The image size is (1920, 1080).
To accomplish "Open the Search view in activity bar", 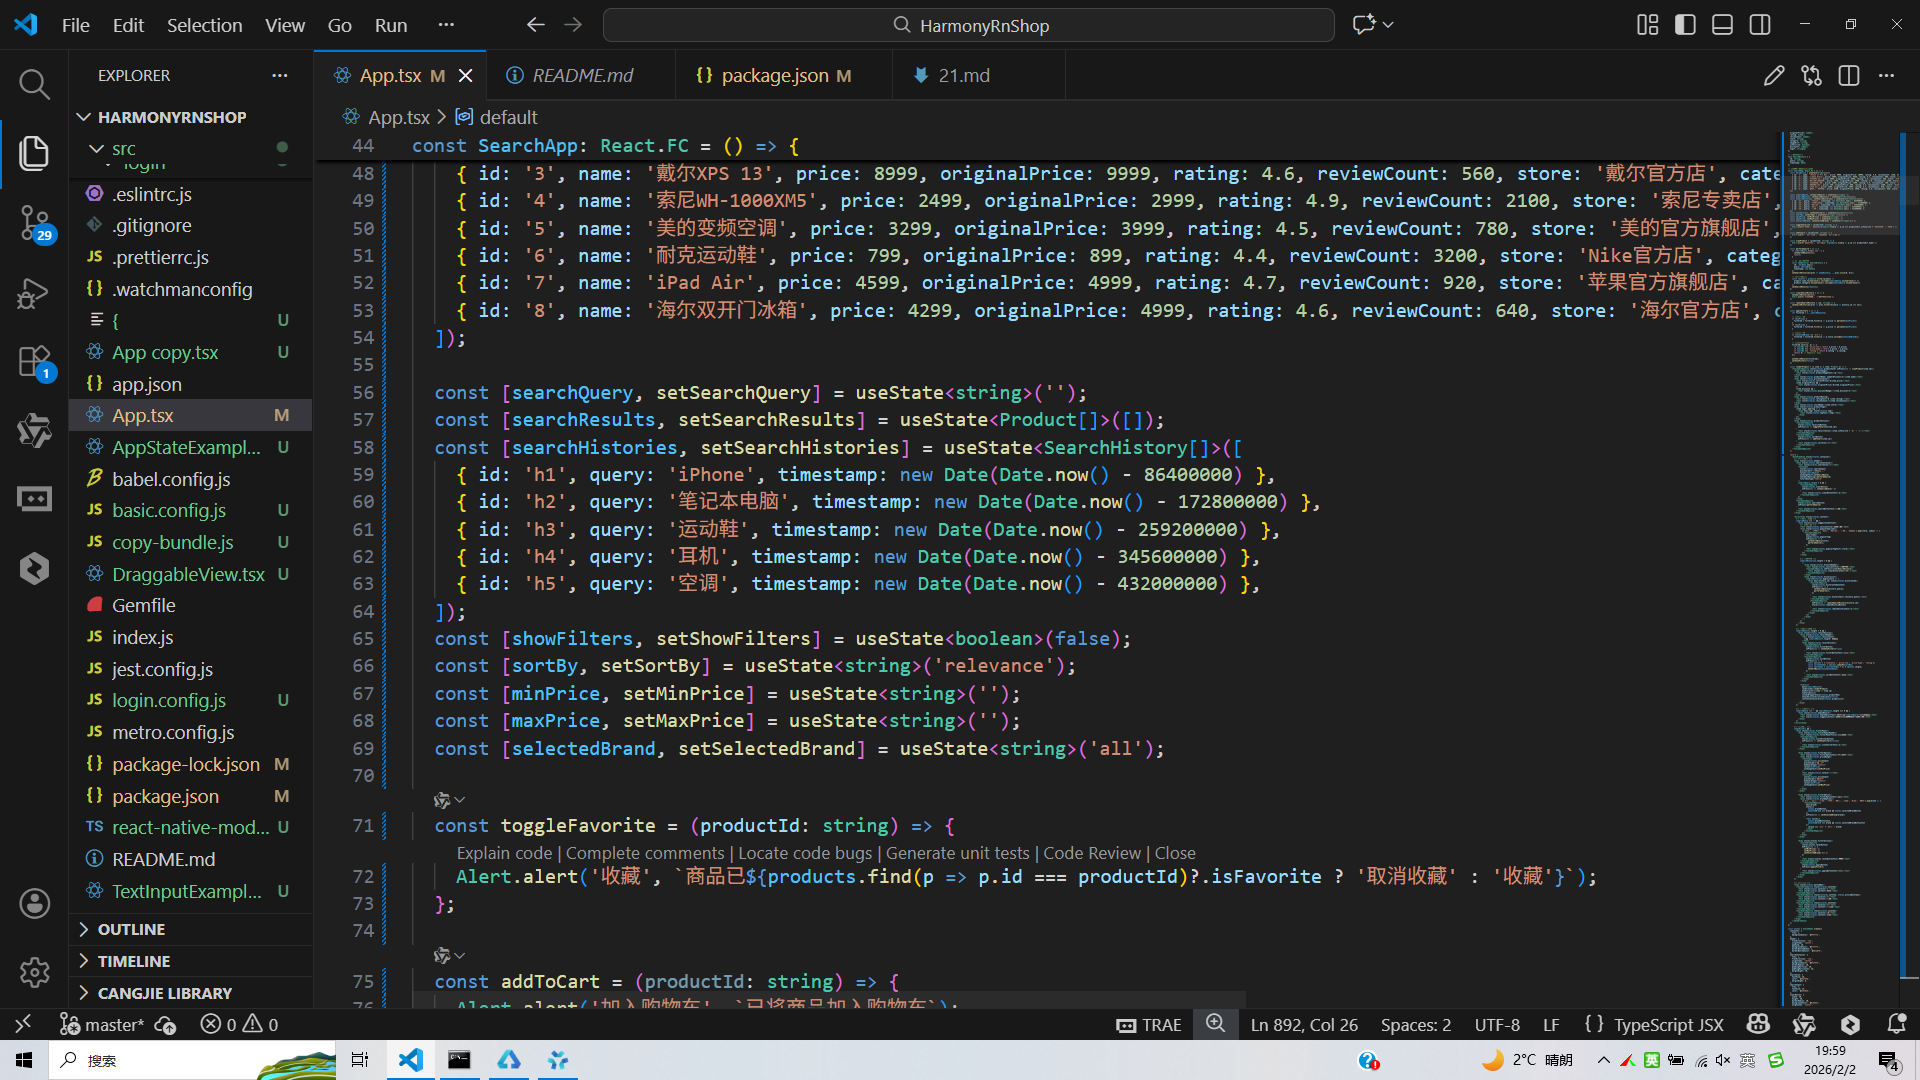I will coord(34,84).
